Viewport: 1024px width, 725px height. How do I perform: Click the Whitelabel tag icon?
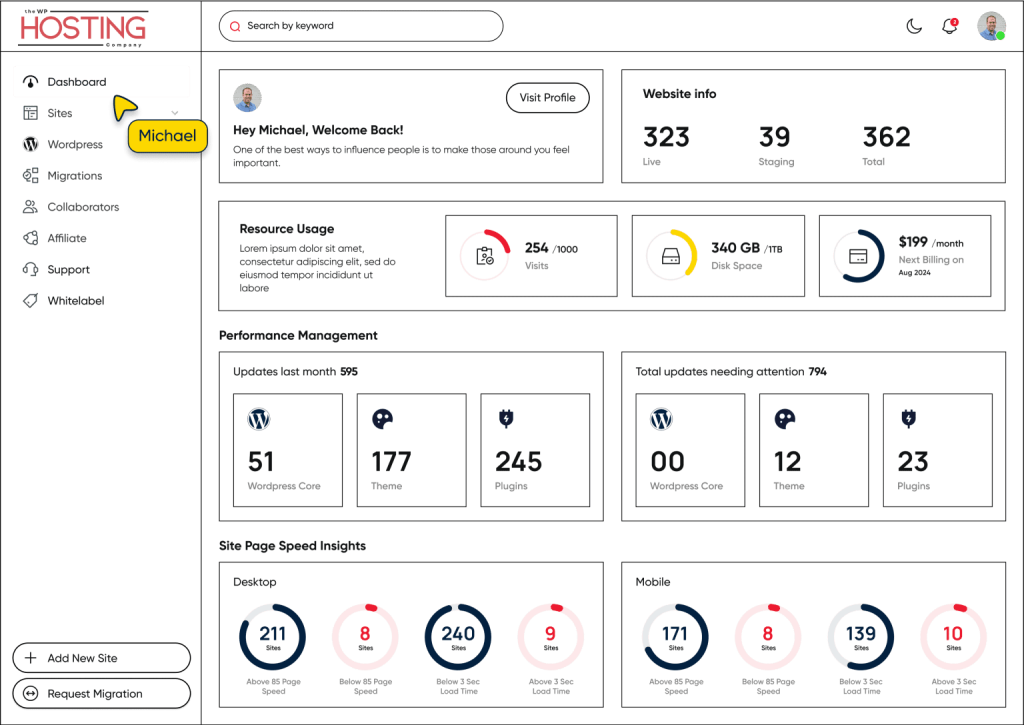pyautogui.click(x=30, y=301)
